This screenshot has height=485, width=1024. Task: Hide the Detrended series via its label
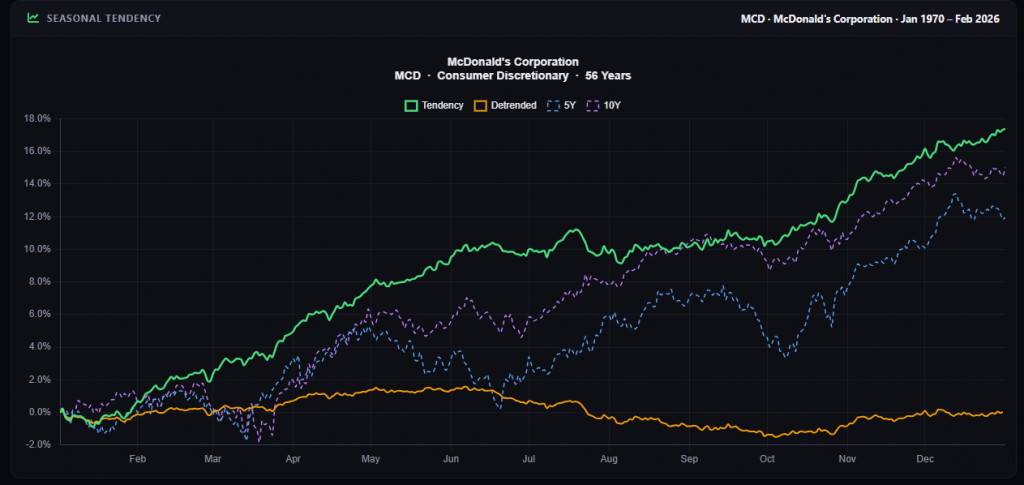[x=515, y=105]
